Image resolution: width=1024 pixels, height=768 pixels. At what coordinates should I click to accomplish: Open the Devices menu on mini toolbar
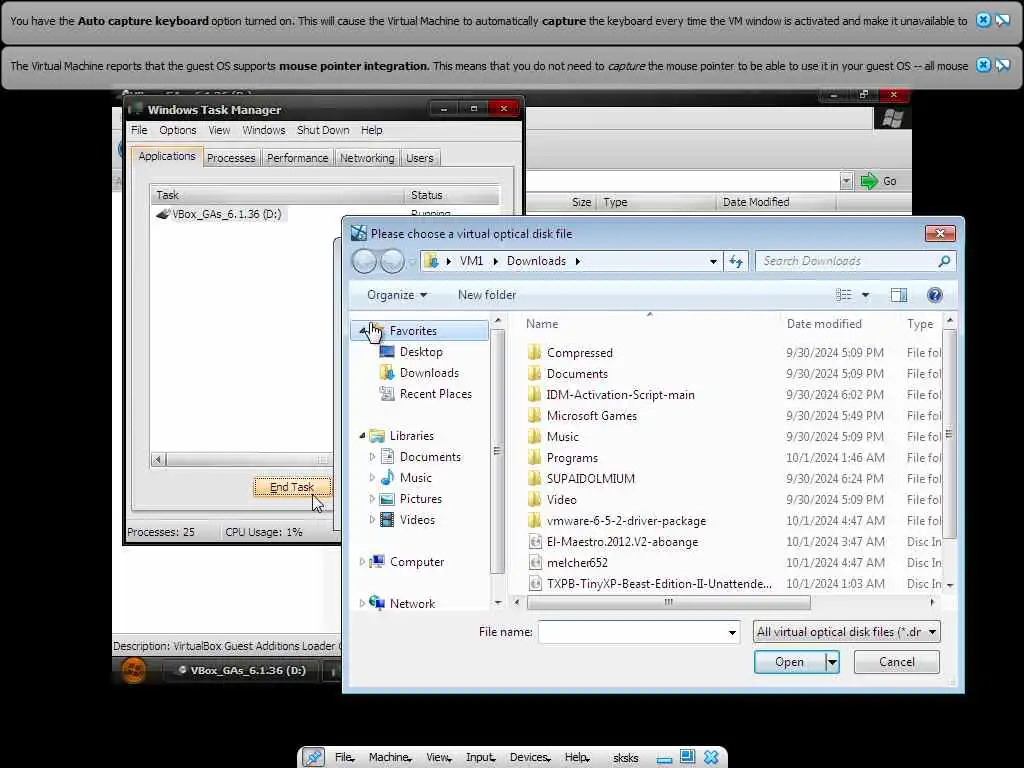(x=529, y=758)
